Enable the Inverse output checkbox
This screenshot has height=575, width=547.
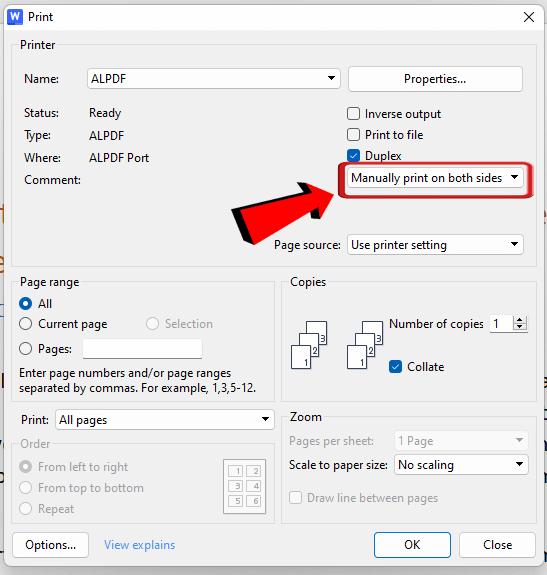click(353, 114)
